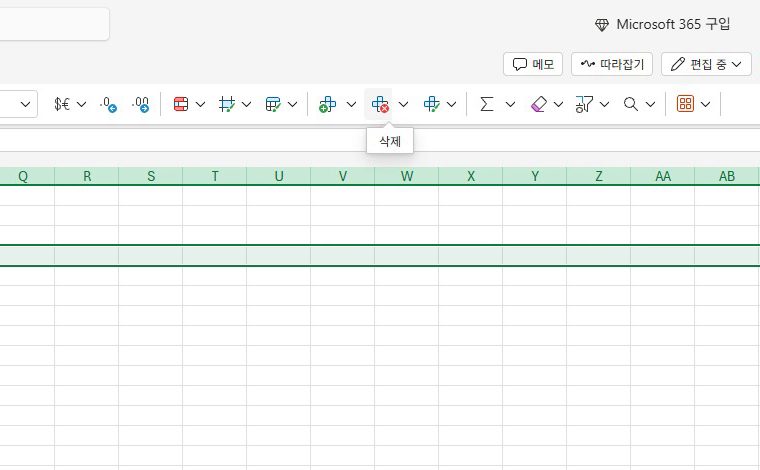The width and height of the screenshot is (760, 470).
Task: Expand the delete cells dropdown arrow
Action: coord(403,104)
